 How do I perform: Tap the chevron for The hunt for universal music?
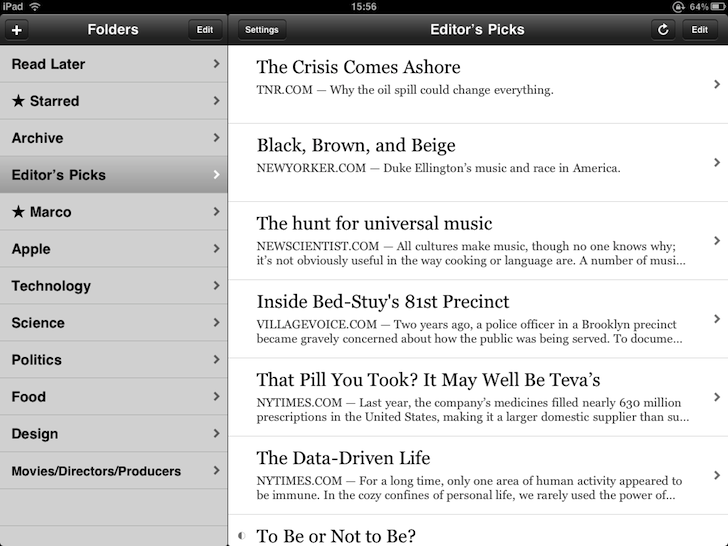point(717,240)
